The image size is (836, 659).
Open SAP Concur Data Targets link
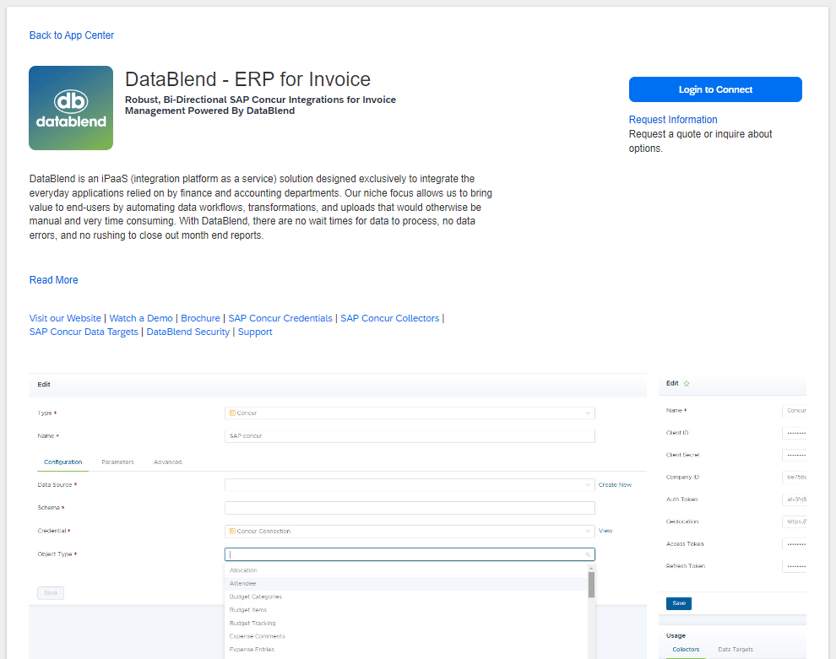tap(84, 332)
